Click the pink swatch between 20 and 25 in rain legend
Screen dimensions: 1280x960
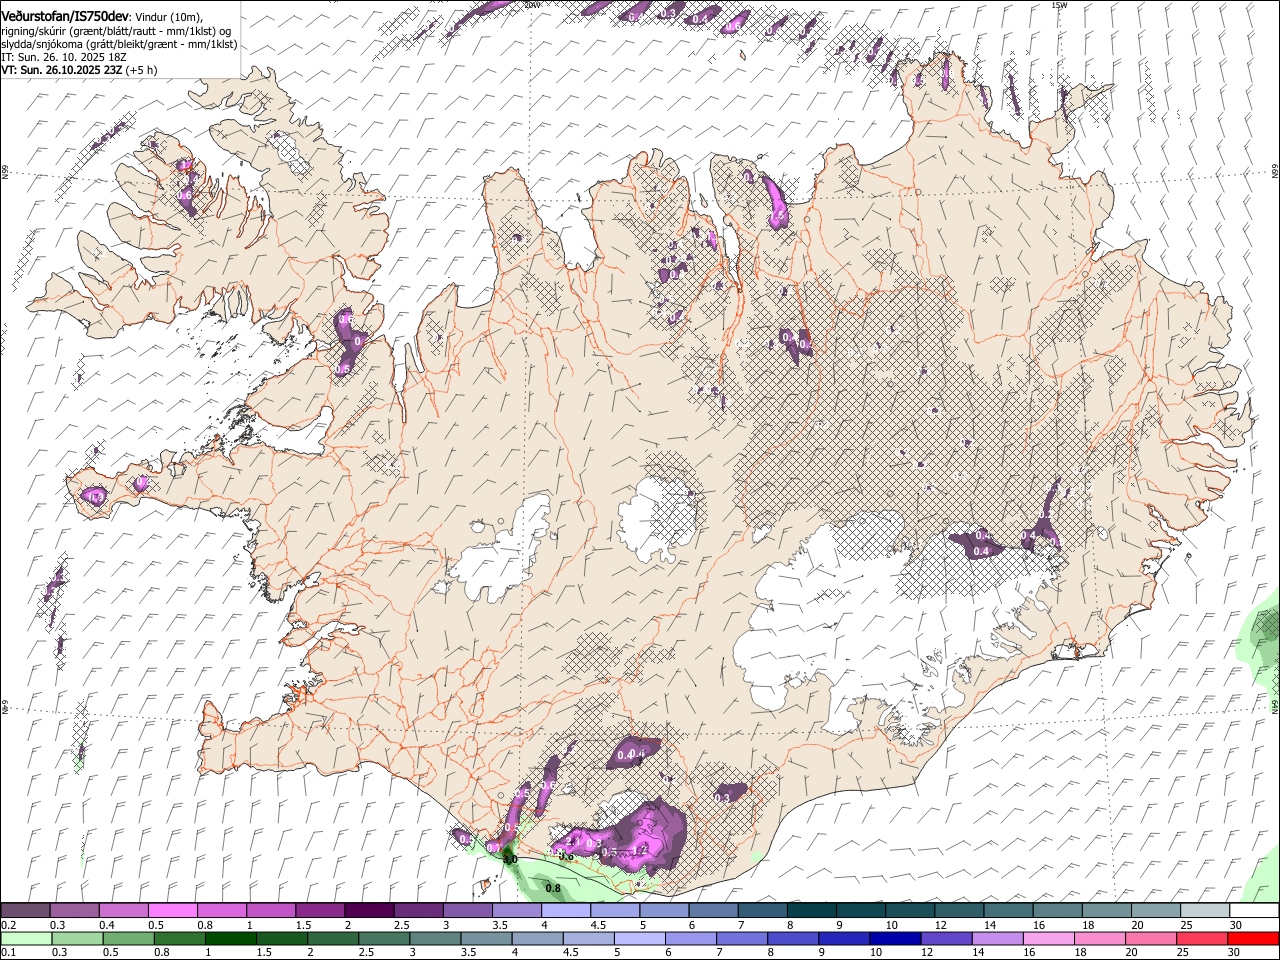tap(1149, 938)
